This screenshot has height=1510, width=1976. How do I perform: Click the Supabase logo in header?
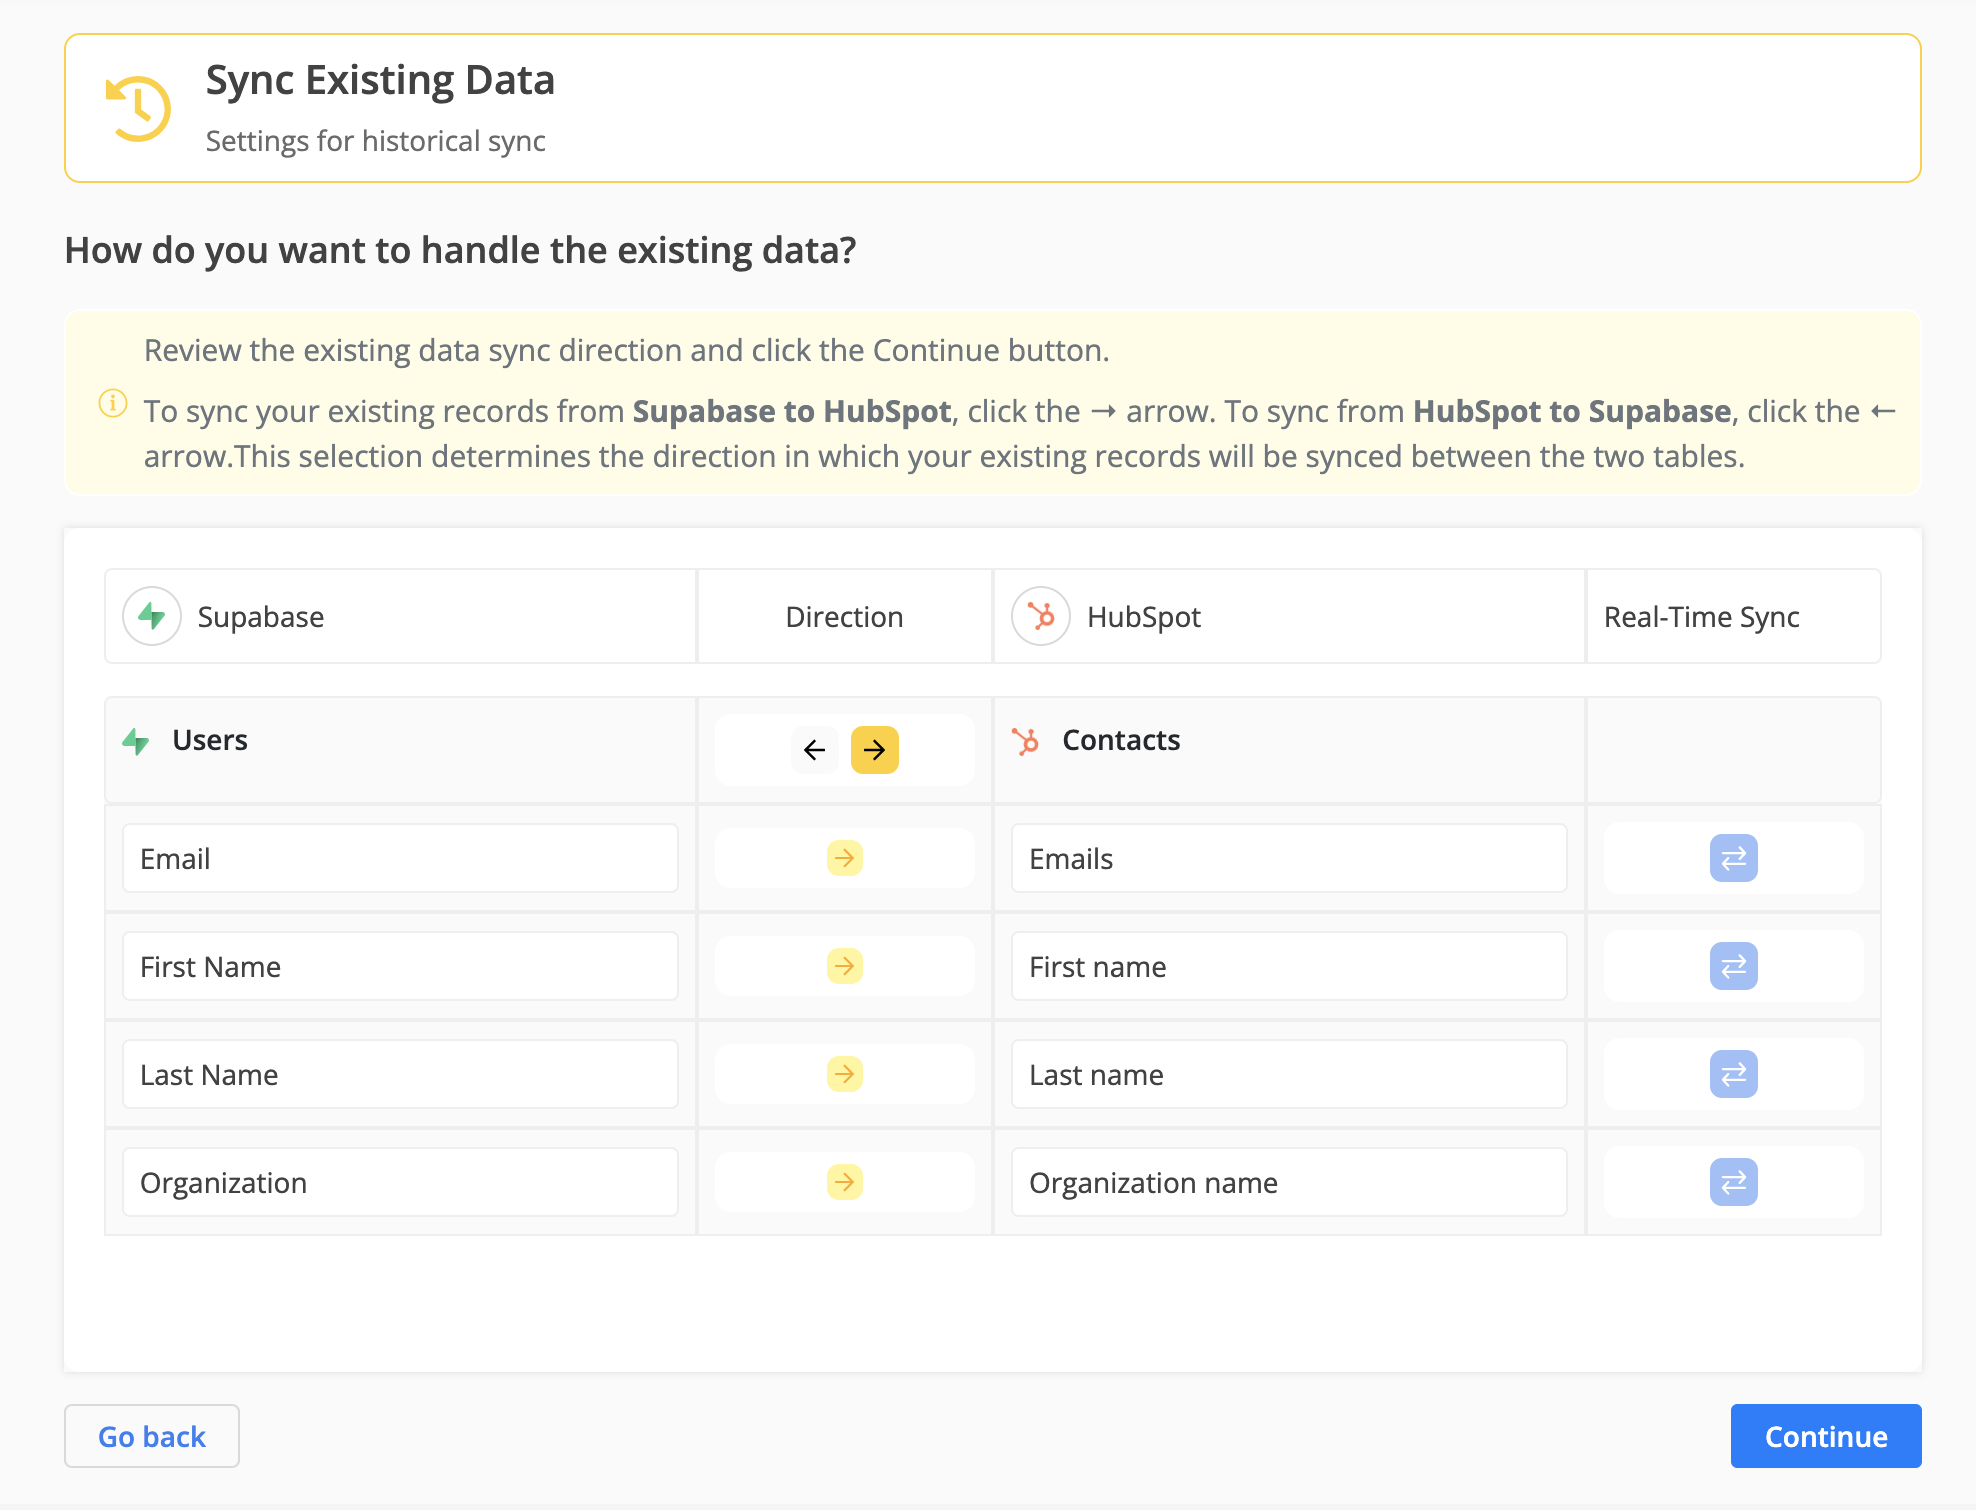pos(152,616)
